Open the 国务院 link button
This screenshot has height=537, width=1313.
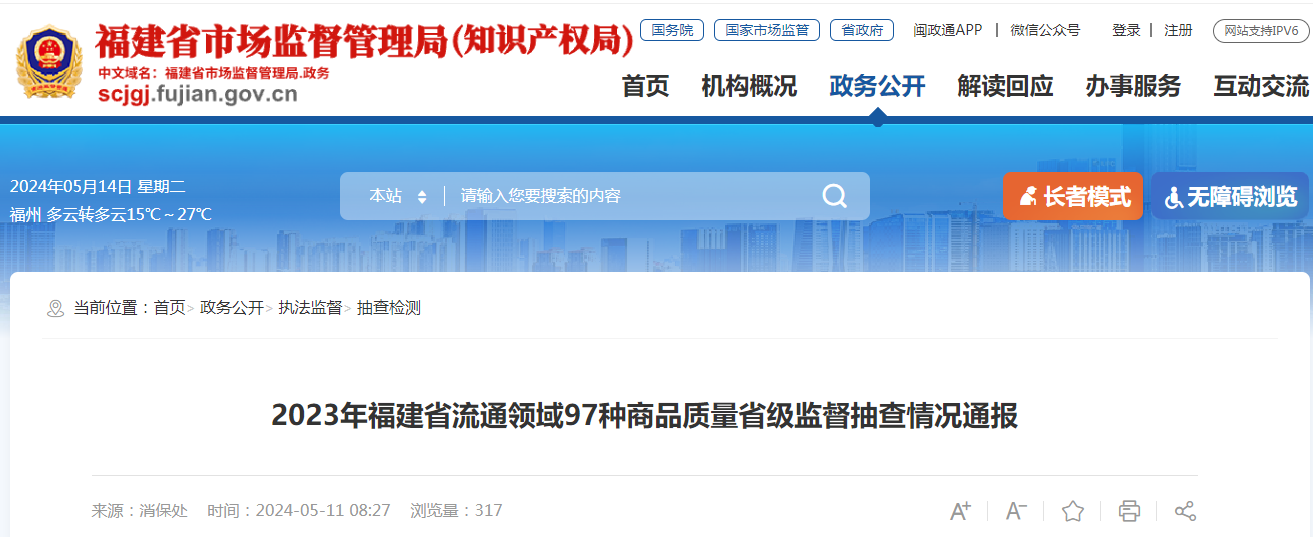coord(672,30)
